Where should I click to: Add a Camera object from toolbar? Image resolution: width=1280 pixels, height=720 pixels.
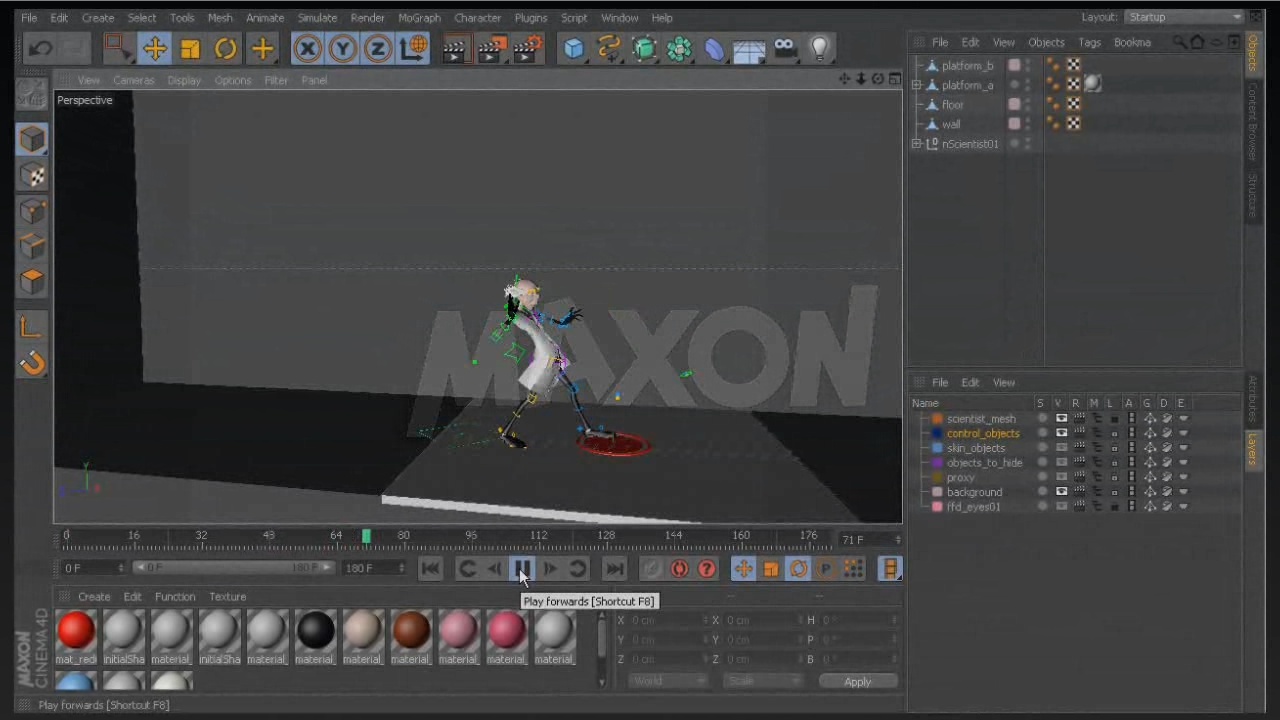785,48
